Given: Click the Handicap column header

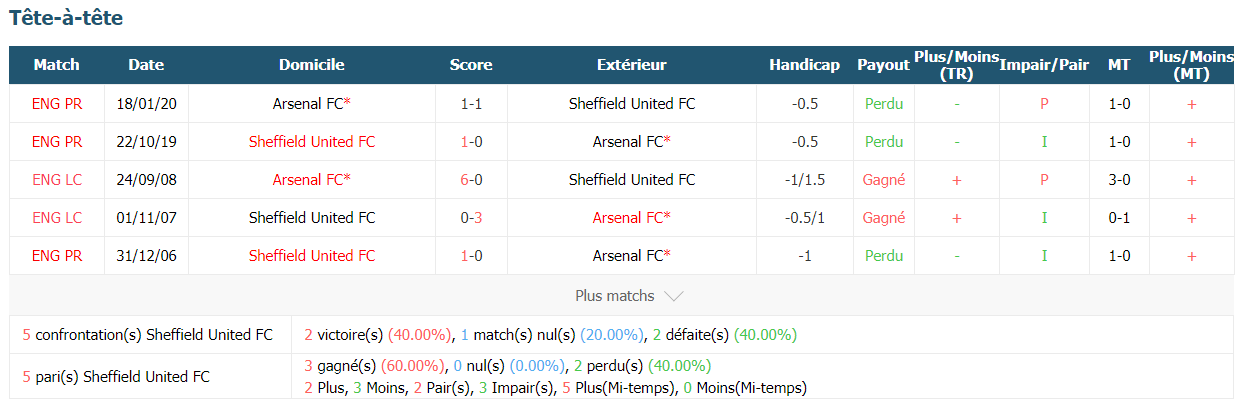Looking at the screenshot, I should [804, 65].
